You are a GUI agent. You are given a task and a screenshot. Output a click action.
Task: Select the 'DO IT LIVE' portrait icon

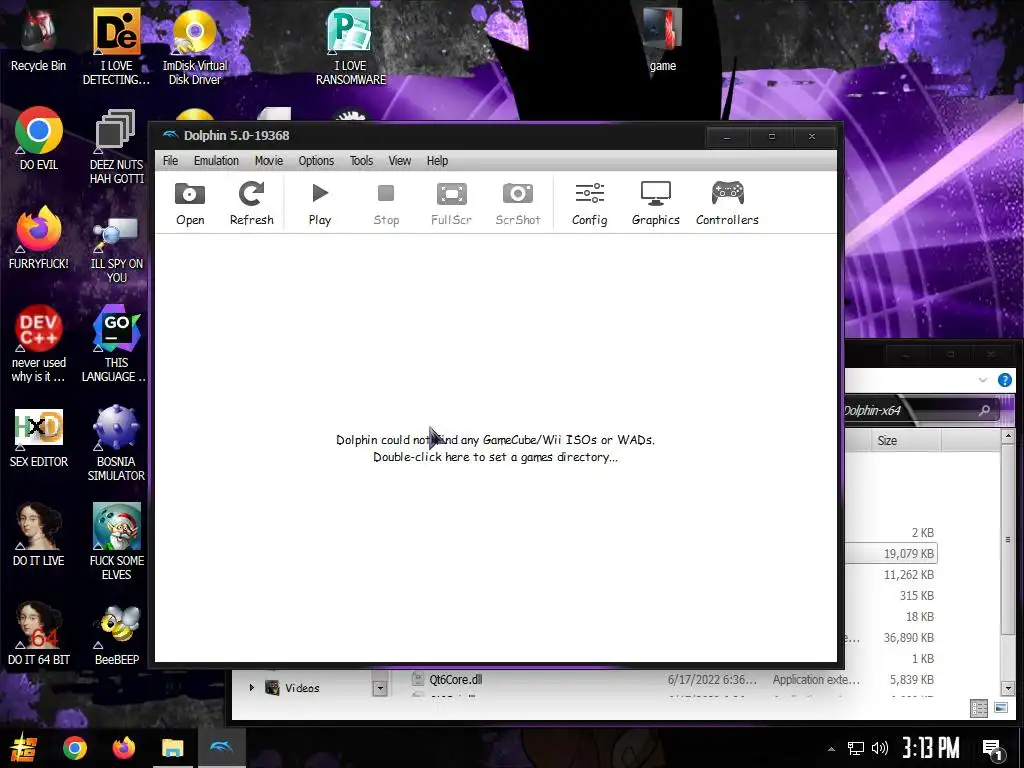pos(39,534)
